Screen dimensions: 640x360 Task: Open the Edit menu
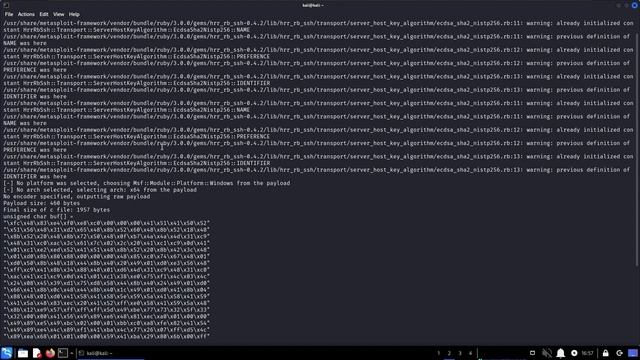[44, 14]
